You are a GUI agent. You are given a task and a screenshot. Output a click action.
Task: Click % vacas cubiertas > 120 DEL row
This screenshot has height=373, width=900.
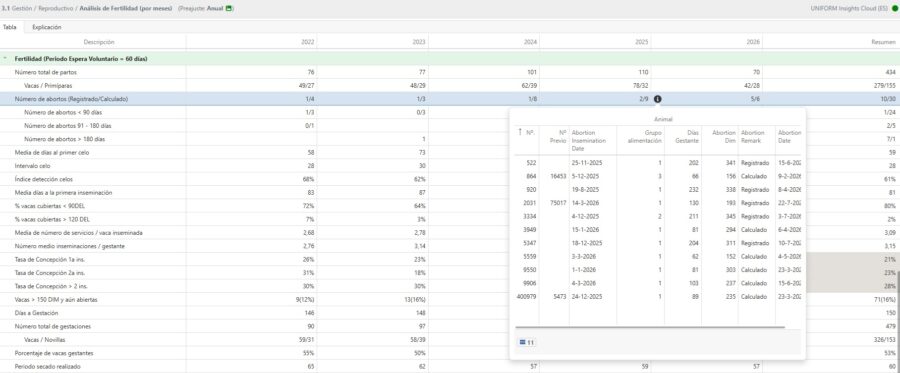click(52, 219)
